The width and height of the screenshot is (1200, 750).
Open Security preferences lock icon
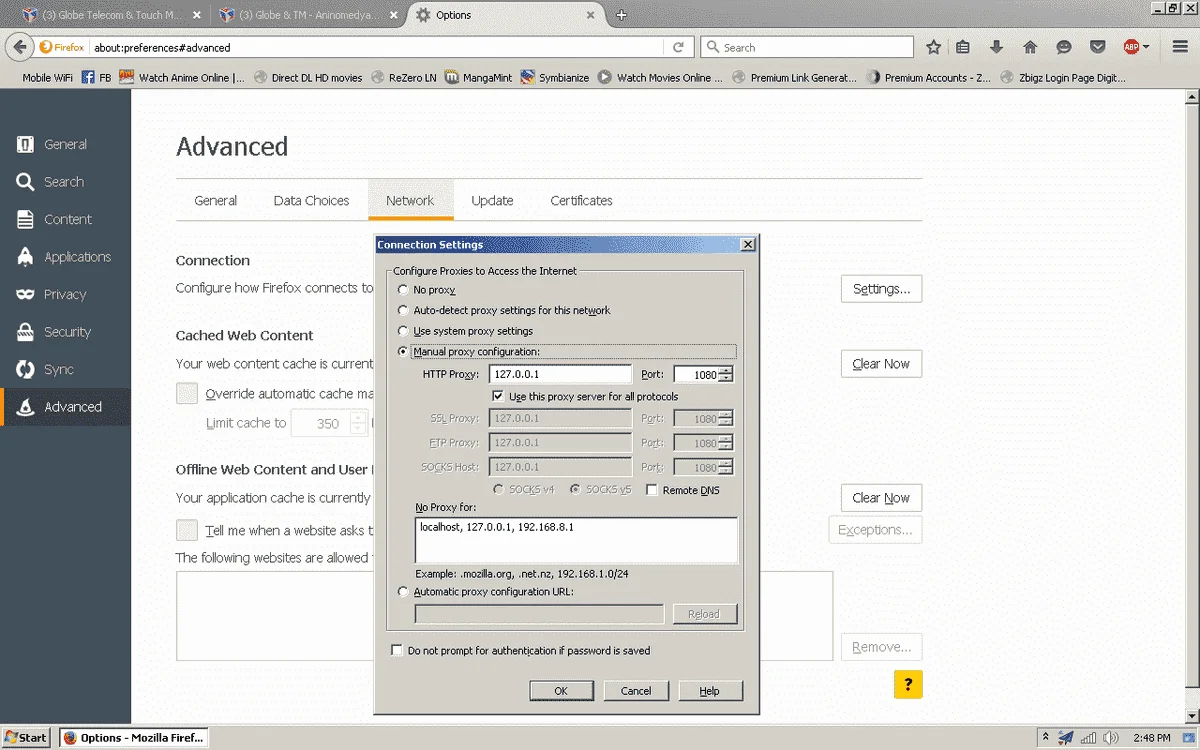pos(25,332)
